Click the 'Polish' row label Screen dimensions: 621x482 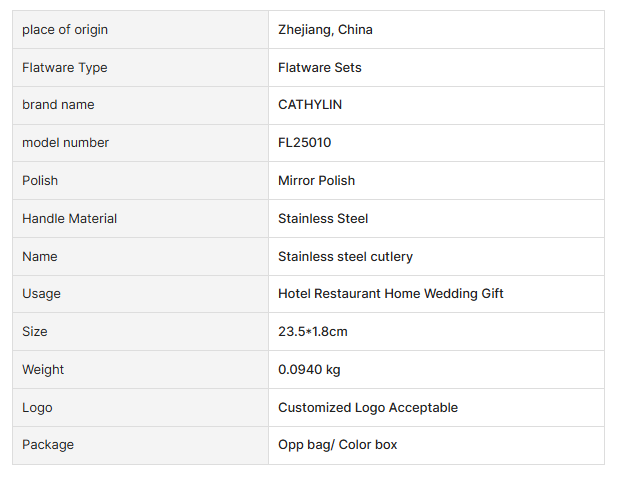(x=40, y=181)
